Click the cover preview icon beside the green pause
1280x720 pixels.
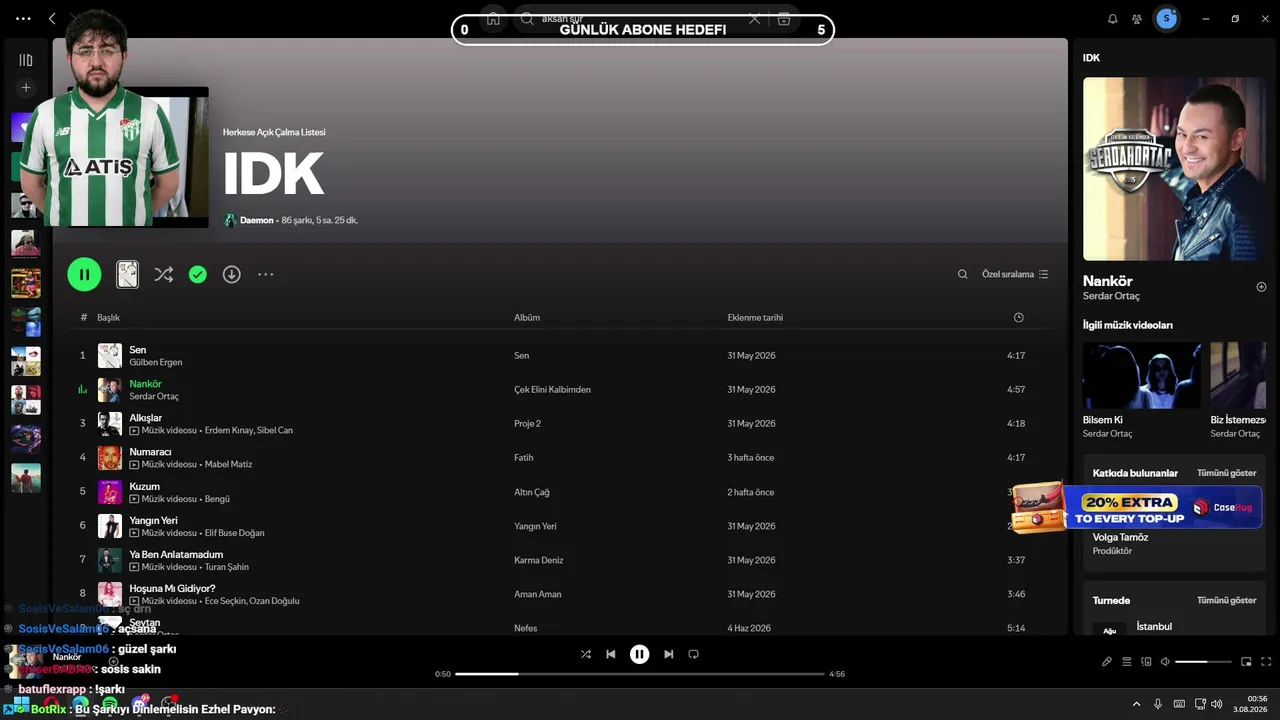pos(127,274)
